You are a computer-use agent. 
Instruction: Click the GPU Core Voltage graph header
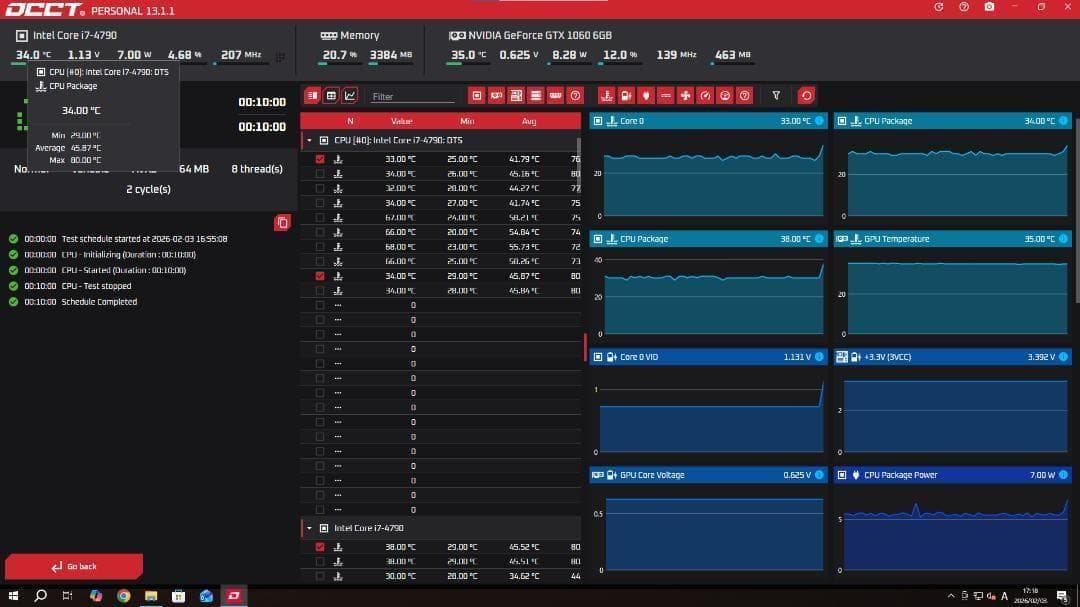(x=708, y=475)
